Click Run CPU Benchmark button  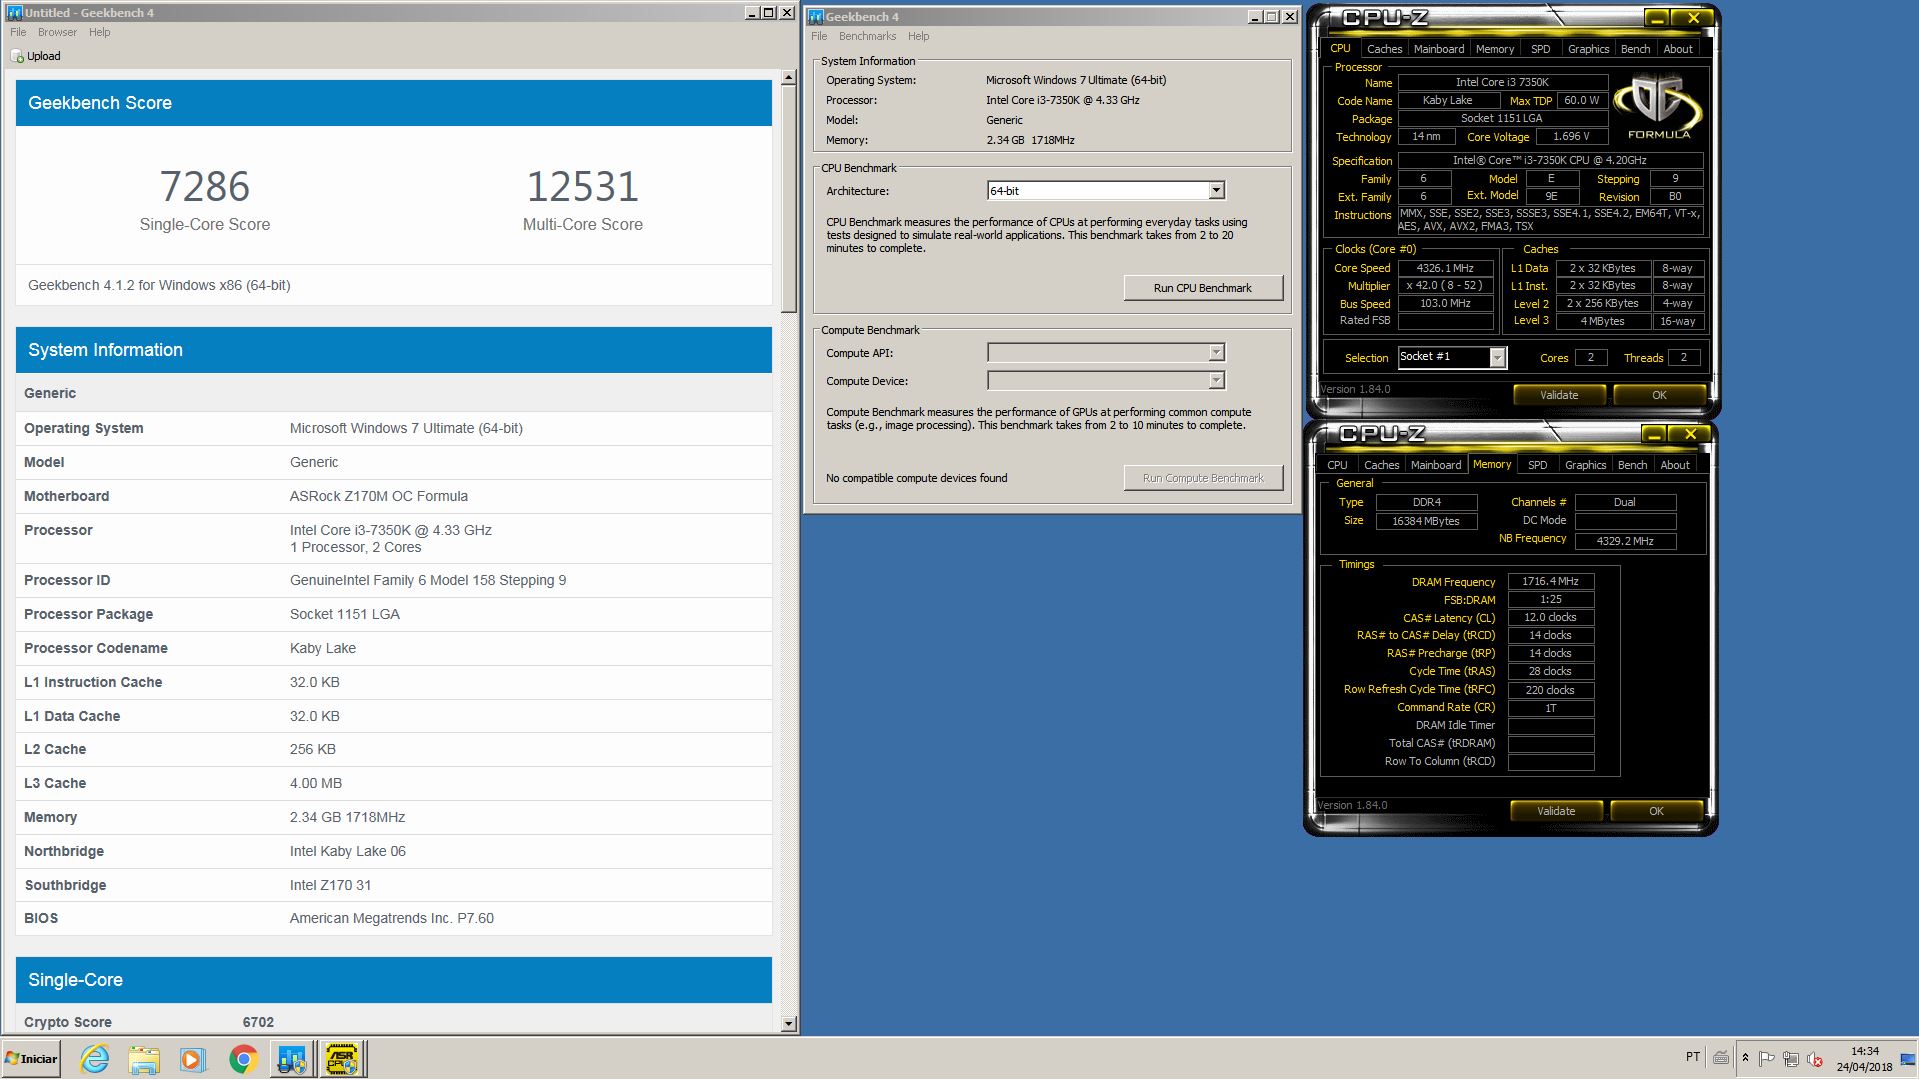click(x=1202, y=288)
